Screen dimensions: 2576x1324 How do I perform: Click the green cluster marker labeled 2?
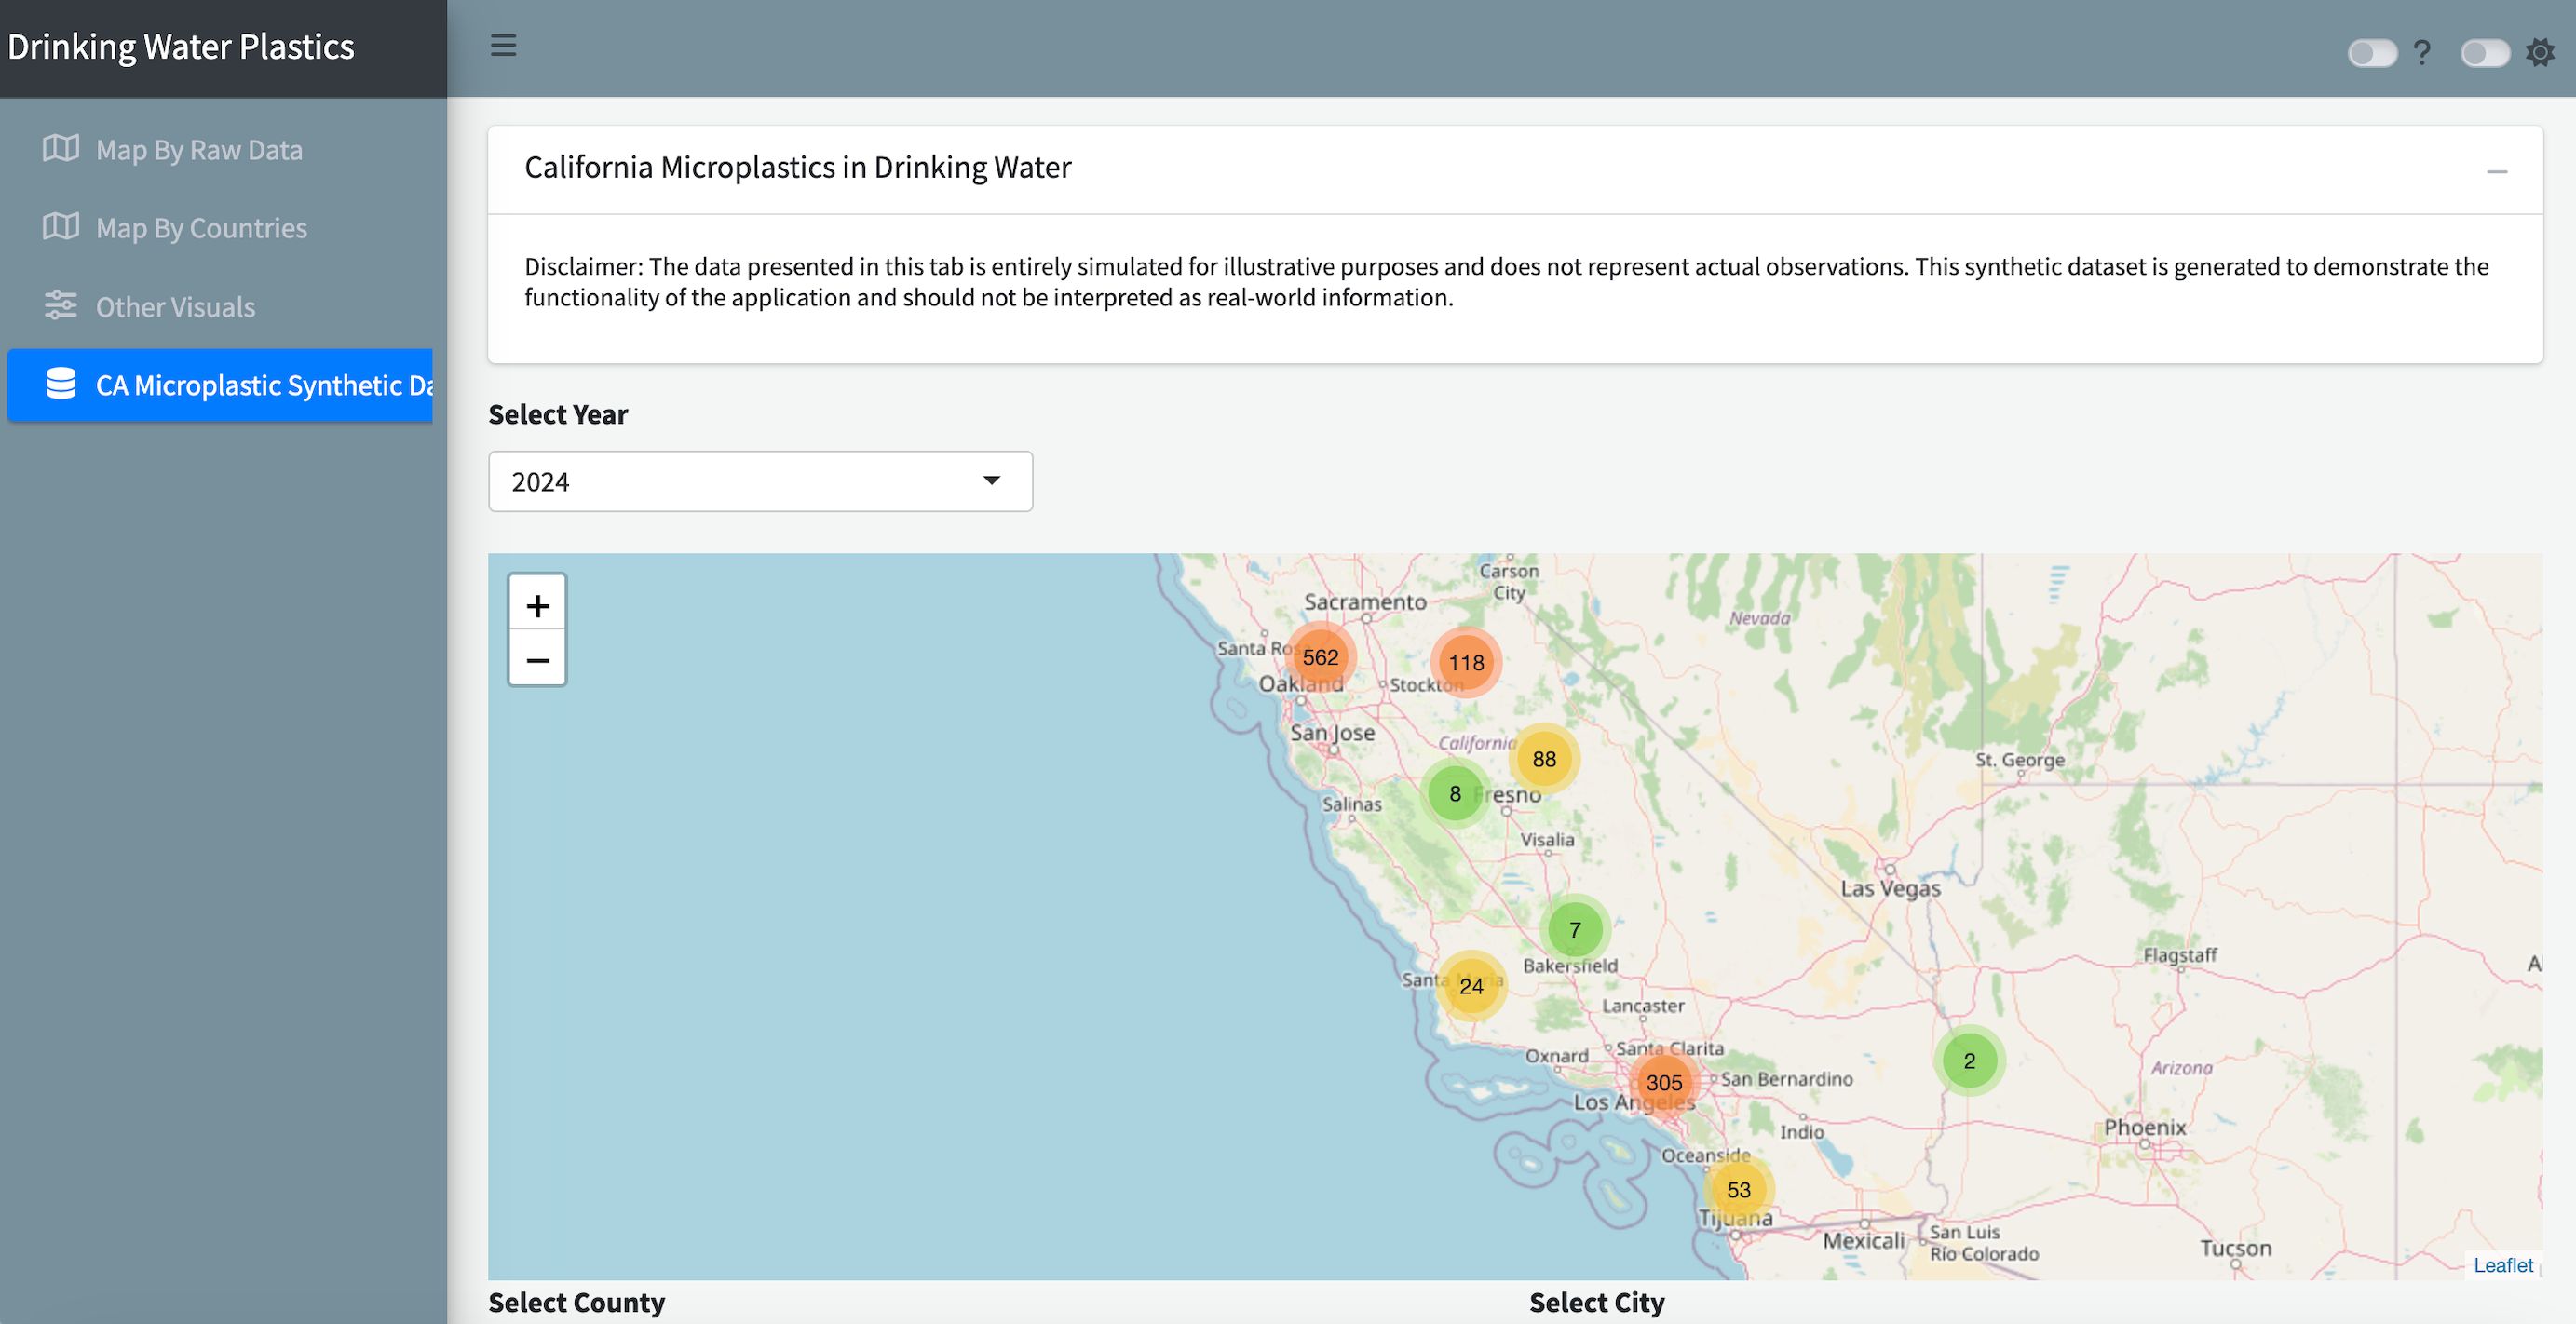[x=1969, y=1061]
